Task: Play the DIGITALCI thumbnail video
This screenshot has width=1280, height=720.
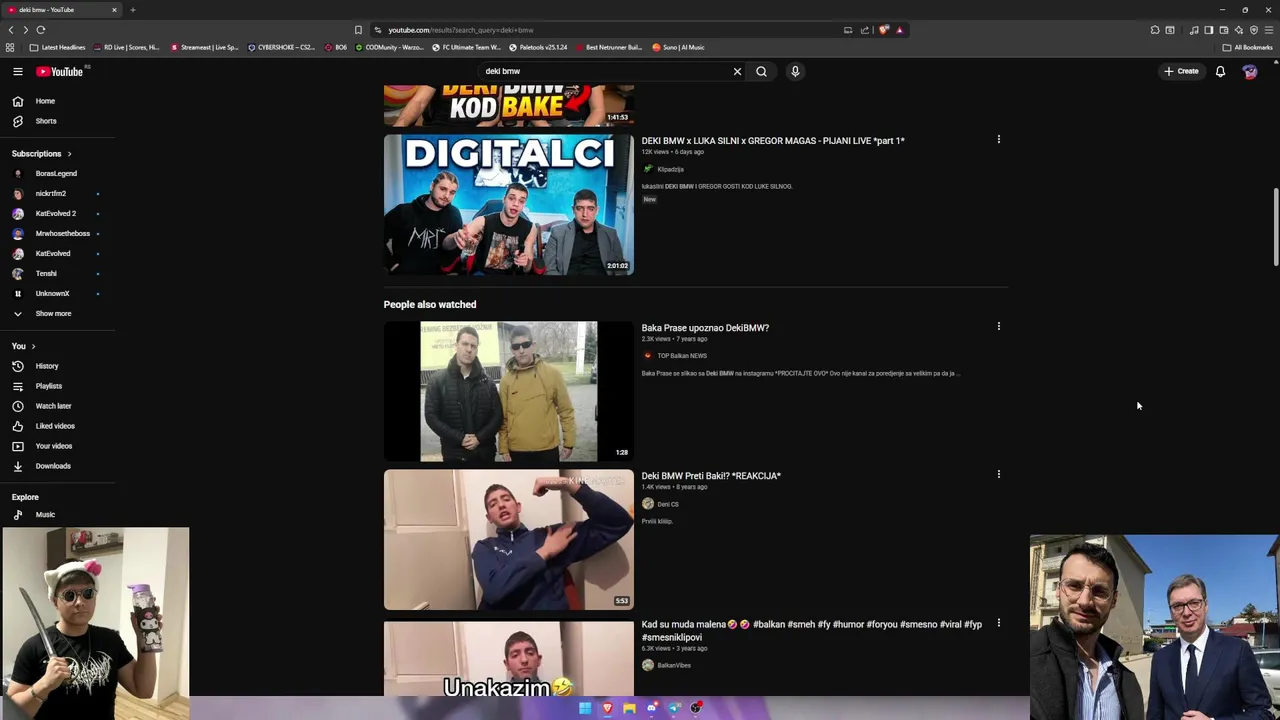Action: coord(509,204)
